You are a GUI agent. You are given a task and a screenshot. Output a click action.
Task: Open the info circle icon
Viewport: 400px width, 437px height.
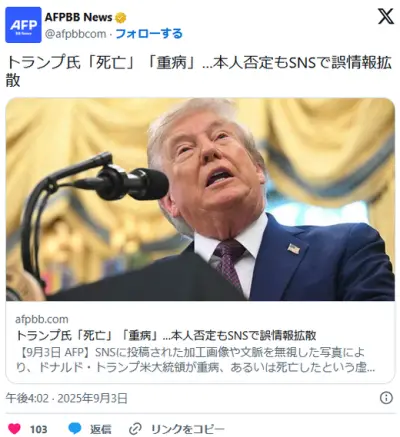pos(386,398)
